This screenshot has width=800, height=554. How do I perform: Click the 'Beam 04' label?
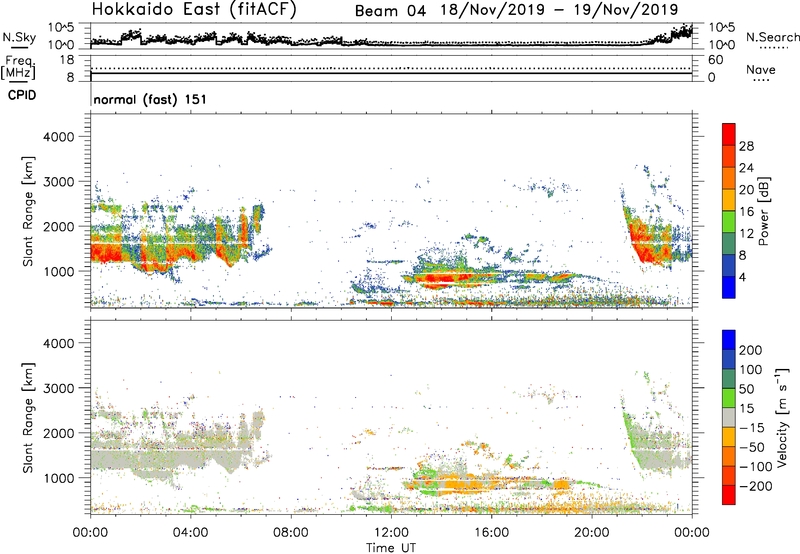click(x=390, y=11)
